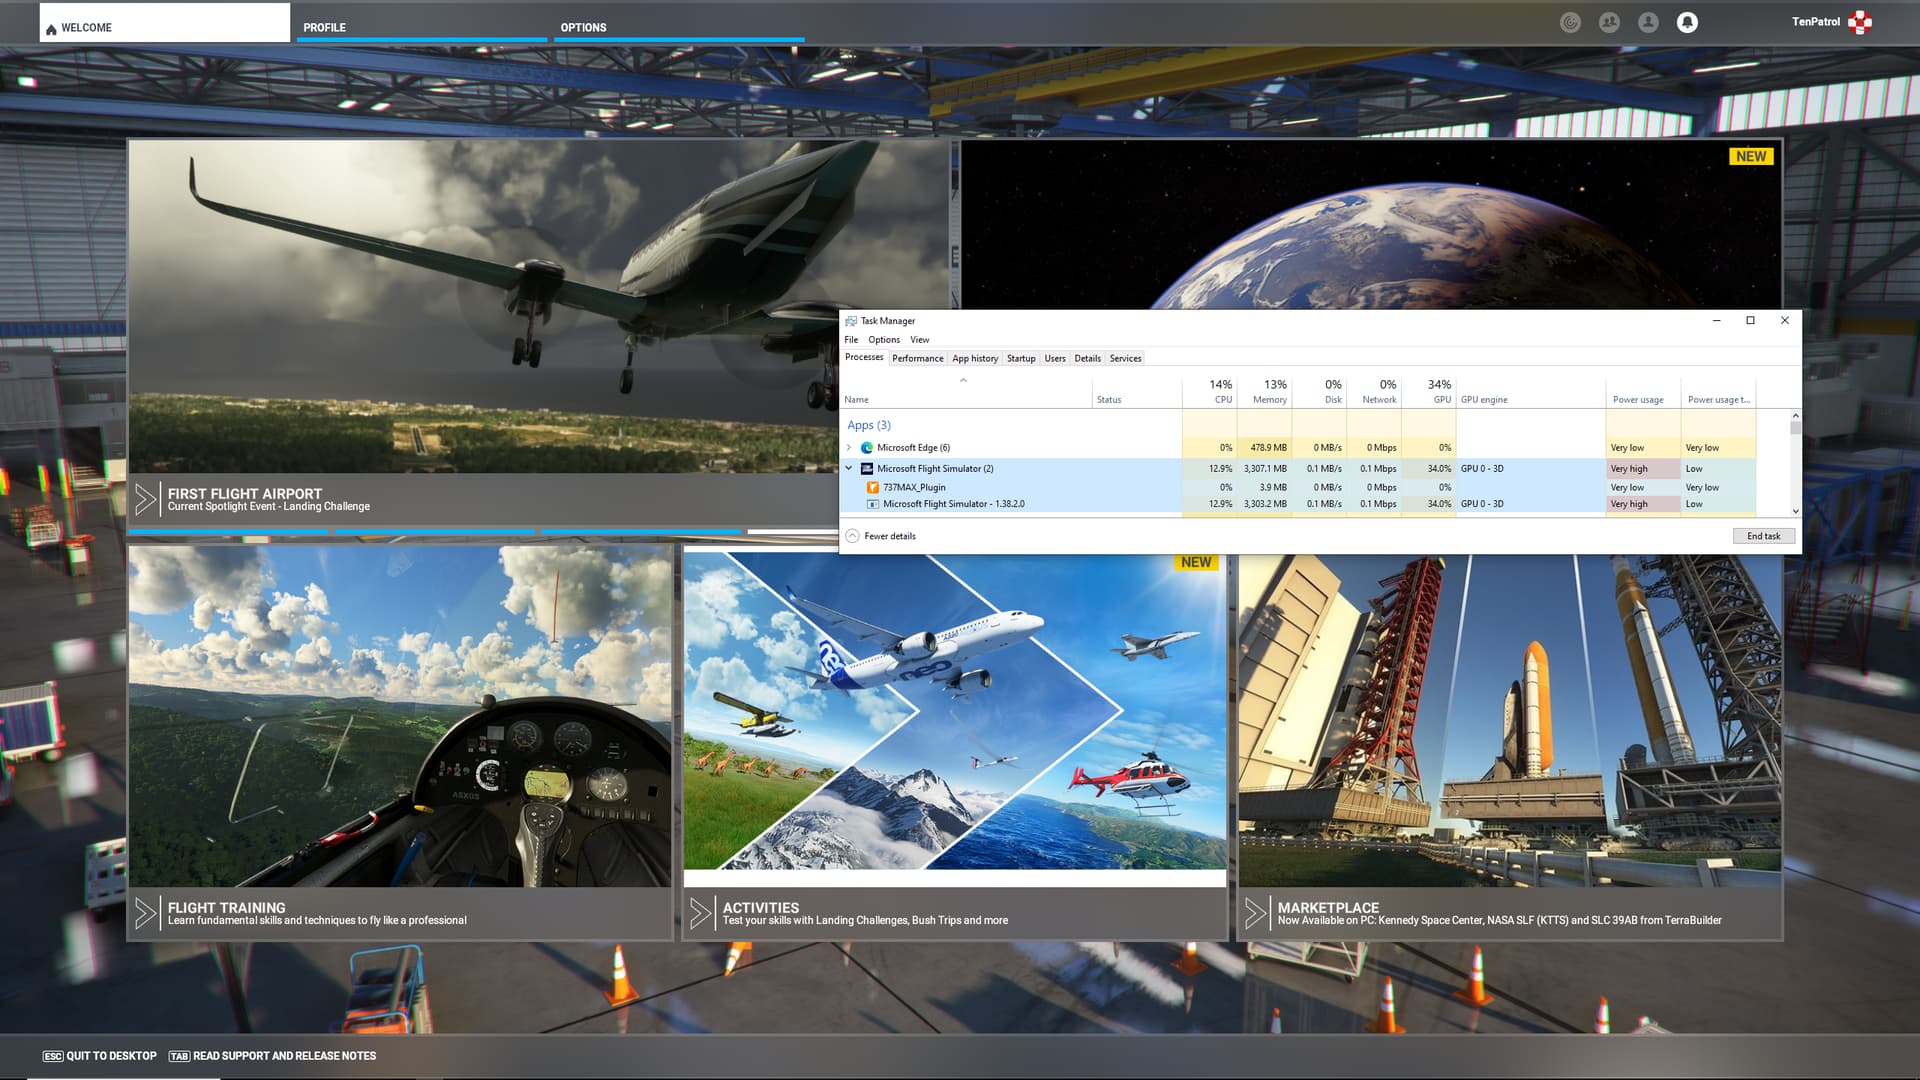Open the File menu in Task Manager
This screenshot has width=1920, height=1080.
[x=851, y=340]
